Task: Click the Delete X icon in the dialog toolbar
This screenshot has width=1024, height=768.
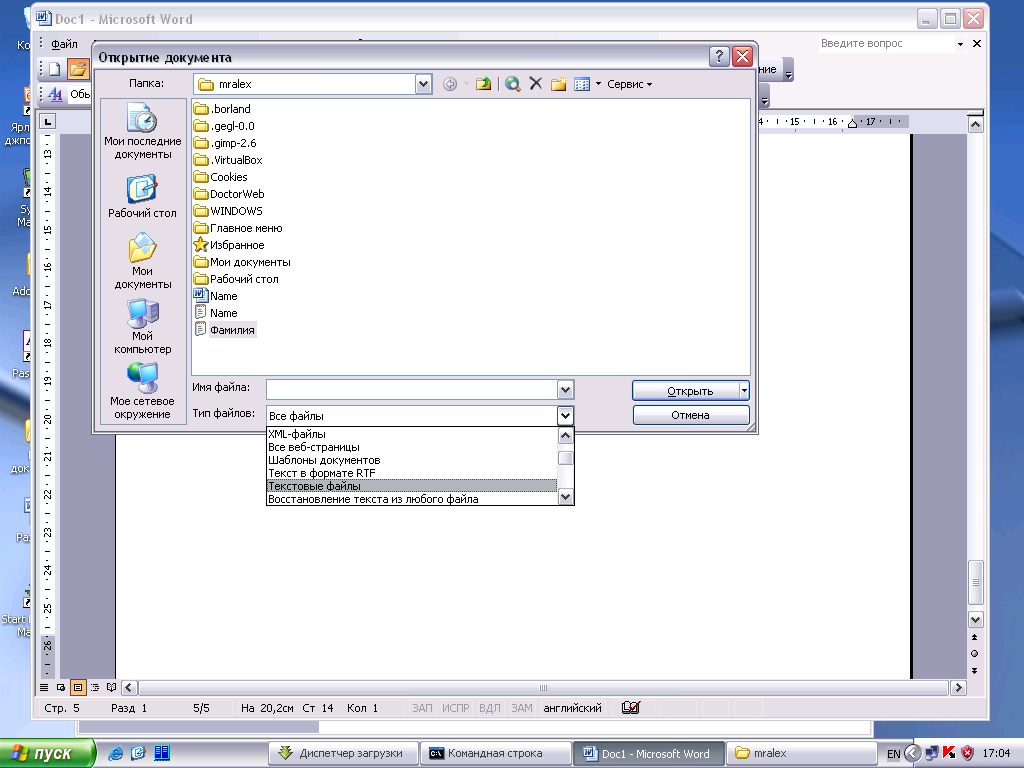Action: [536, 84]
